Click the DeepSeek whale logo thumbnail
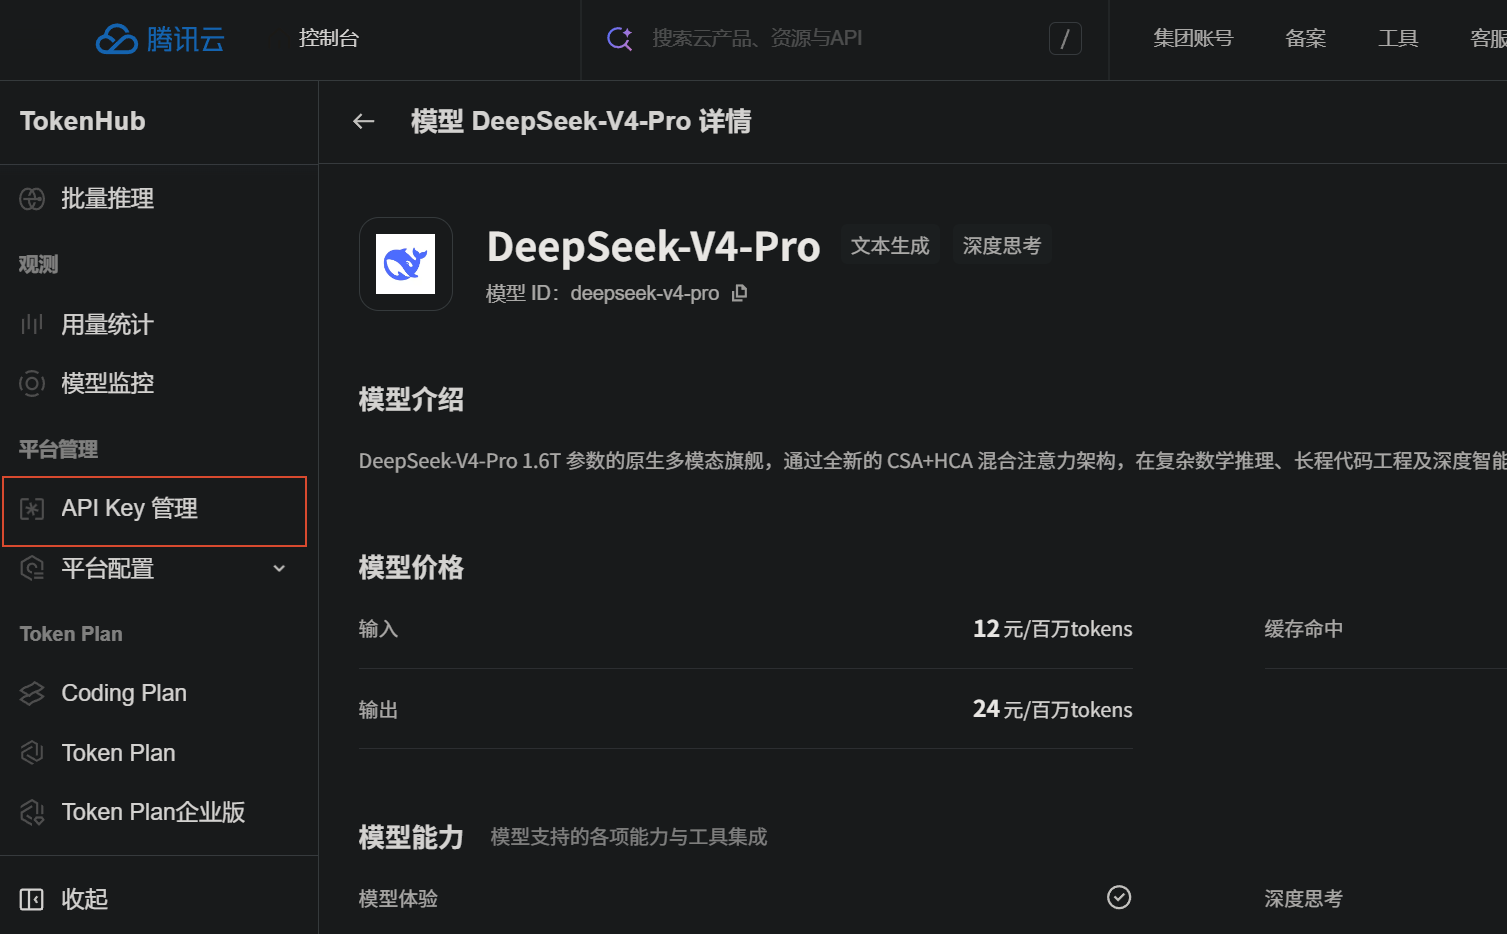The height and width of the screenshot is (934, 1507). click(406, 264)
